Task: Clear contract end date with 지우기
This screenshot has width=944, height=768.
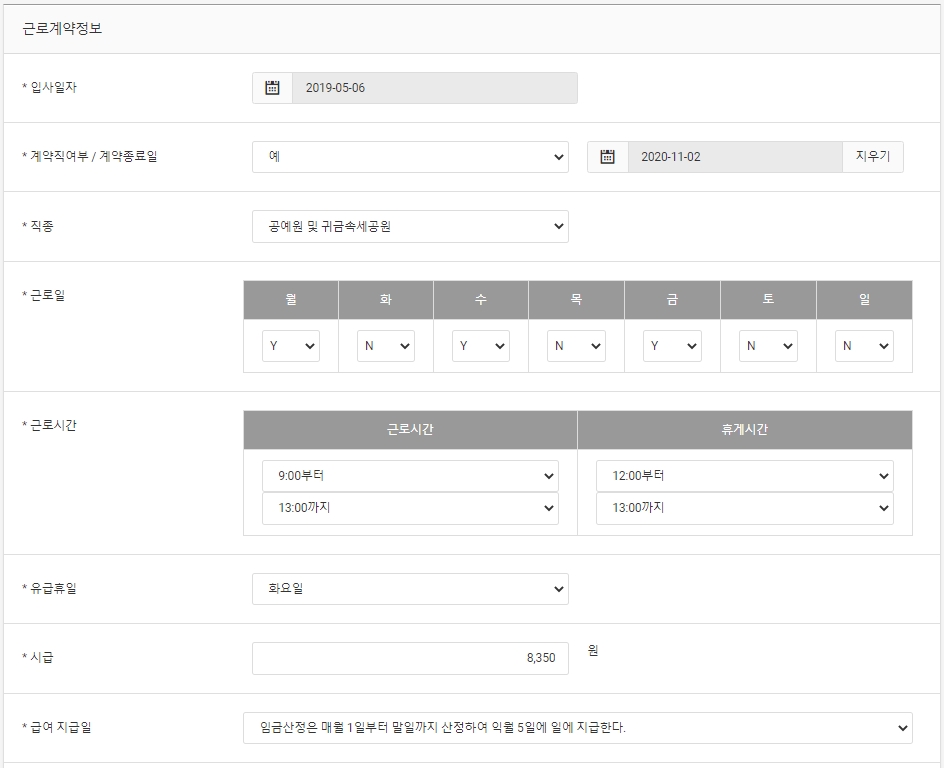Action: point(872,157)
